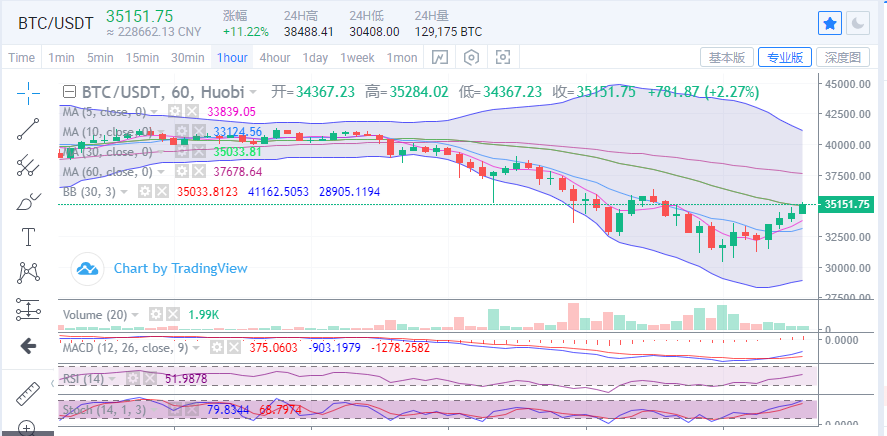Switch to 专业版 professional view
This screenshot has height=436, width=887.
pos(785,57)
